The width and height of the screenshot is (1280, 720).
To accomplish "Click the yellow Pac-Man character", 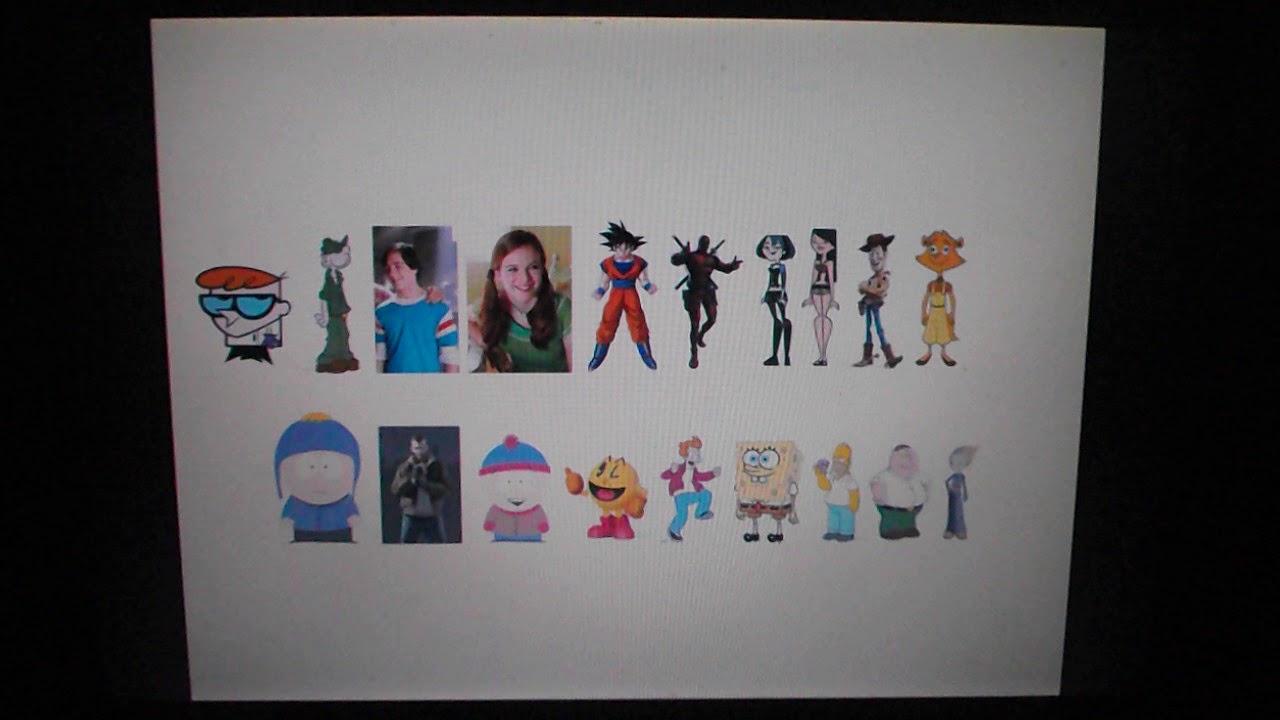I will [x=607, y=497].
